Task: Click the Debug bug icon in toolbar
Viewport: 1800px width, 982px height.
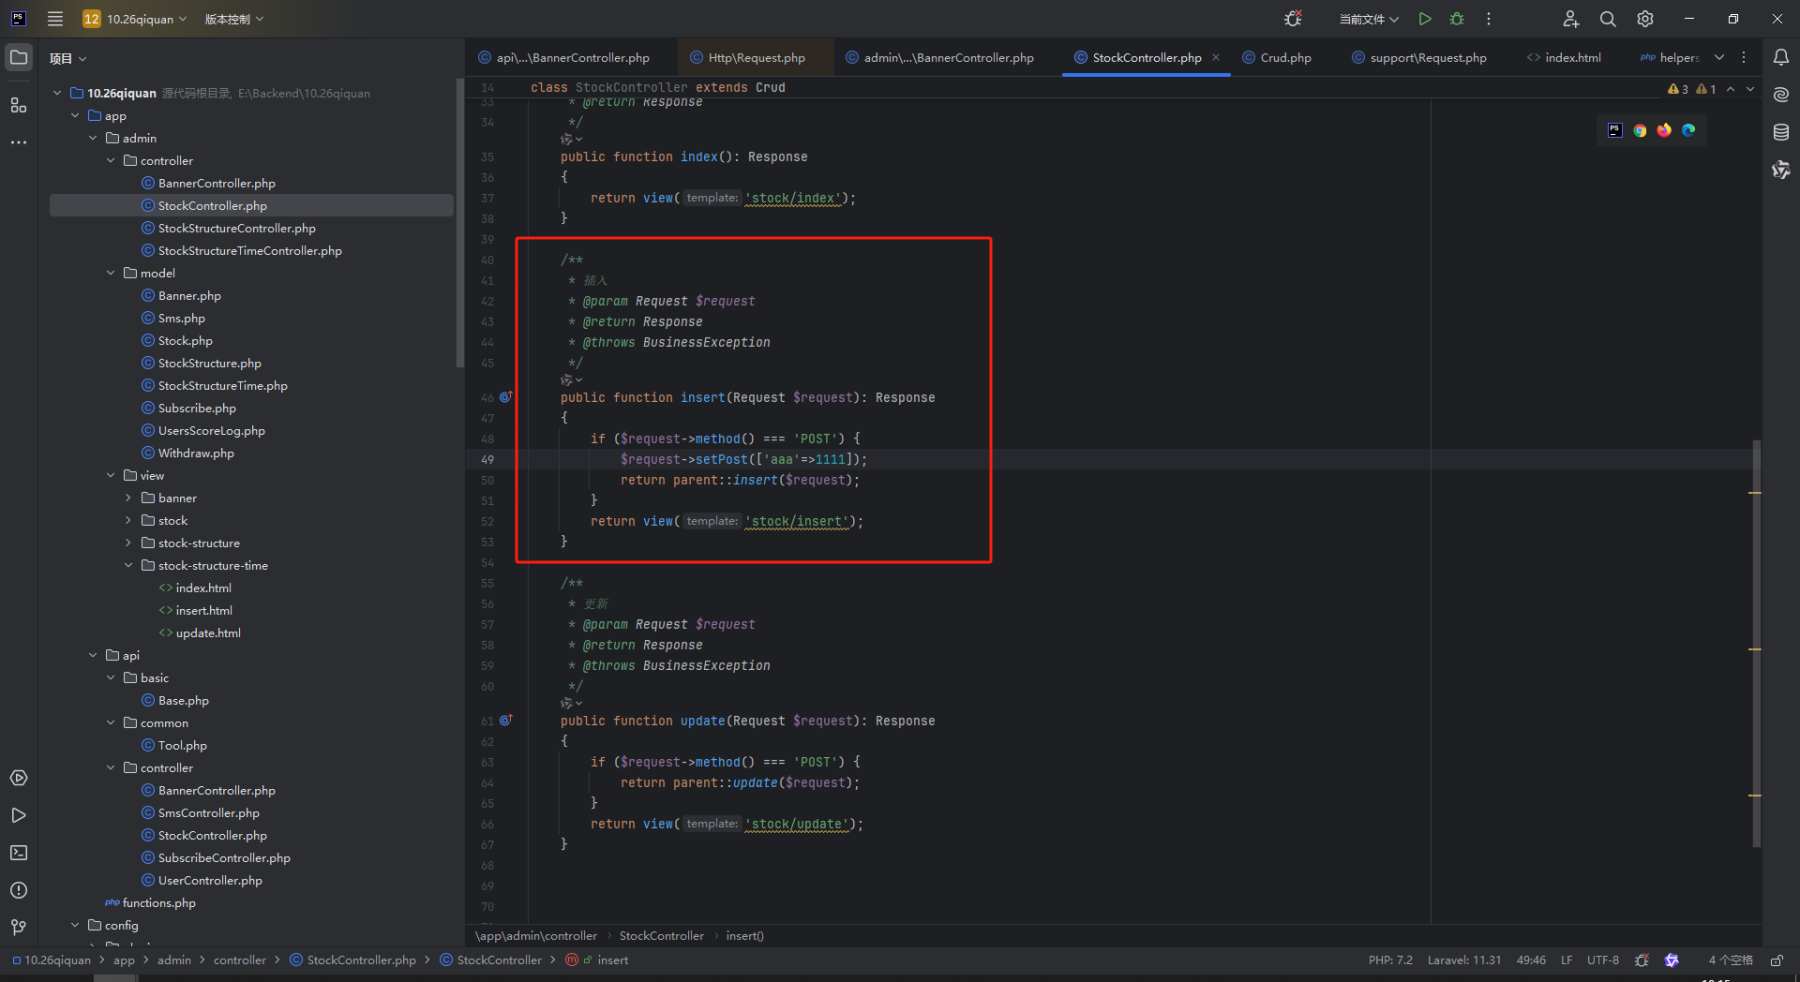Action: click(1457, 19)
